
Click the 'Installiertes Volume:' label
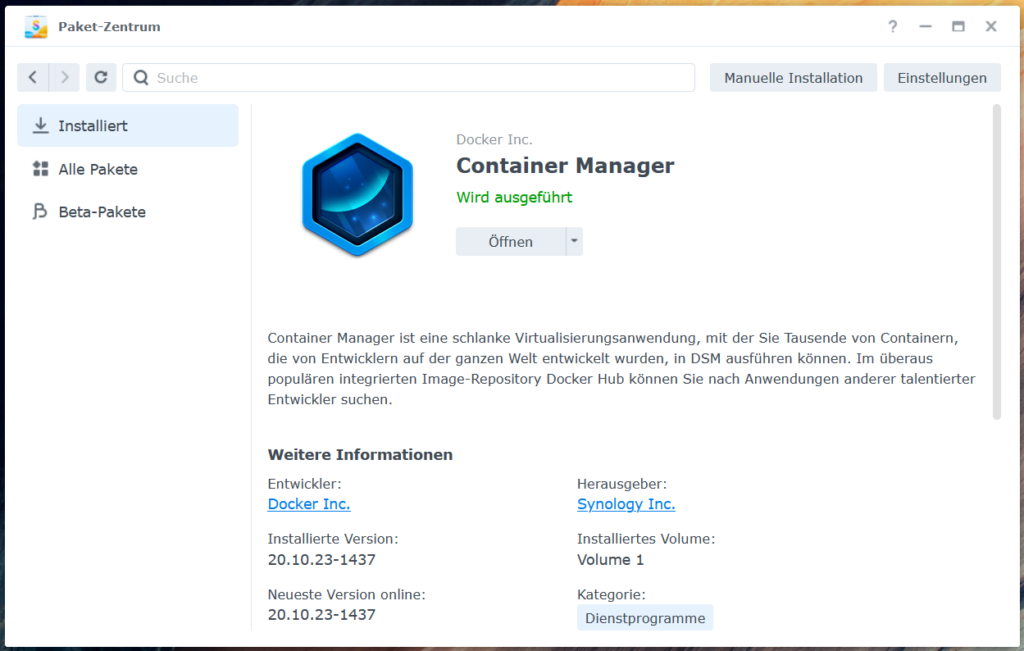click(646, 539)
